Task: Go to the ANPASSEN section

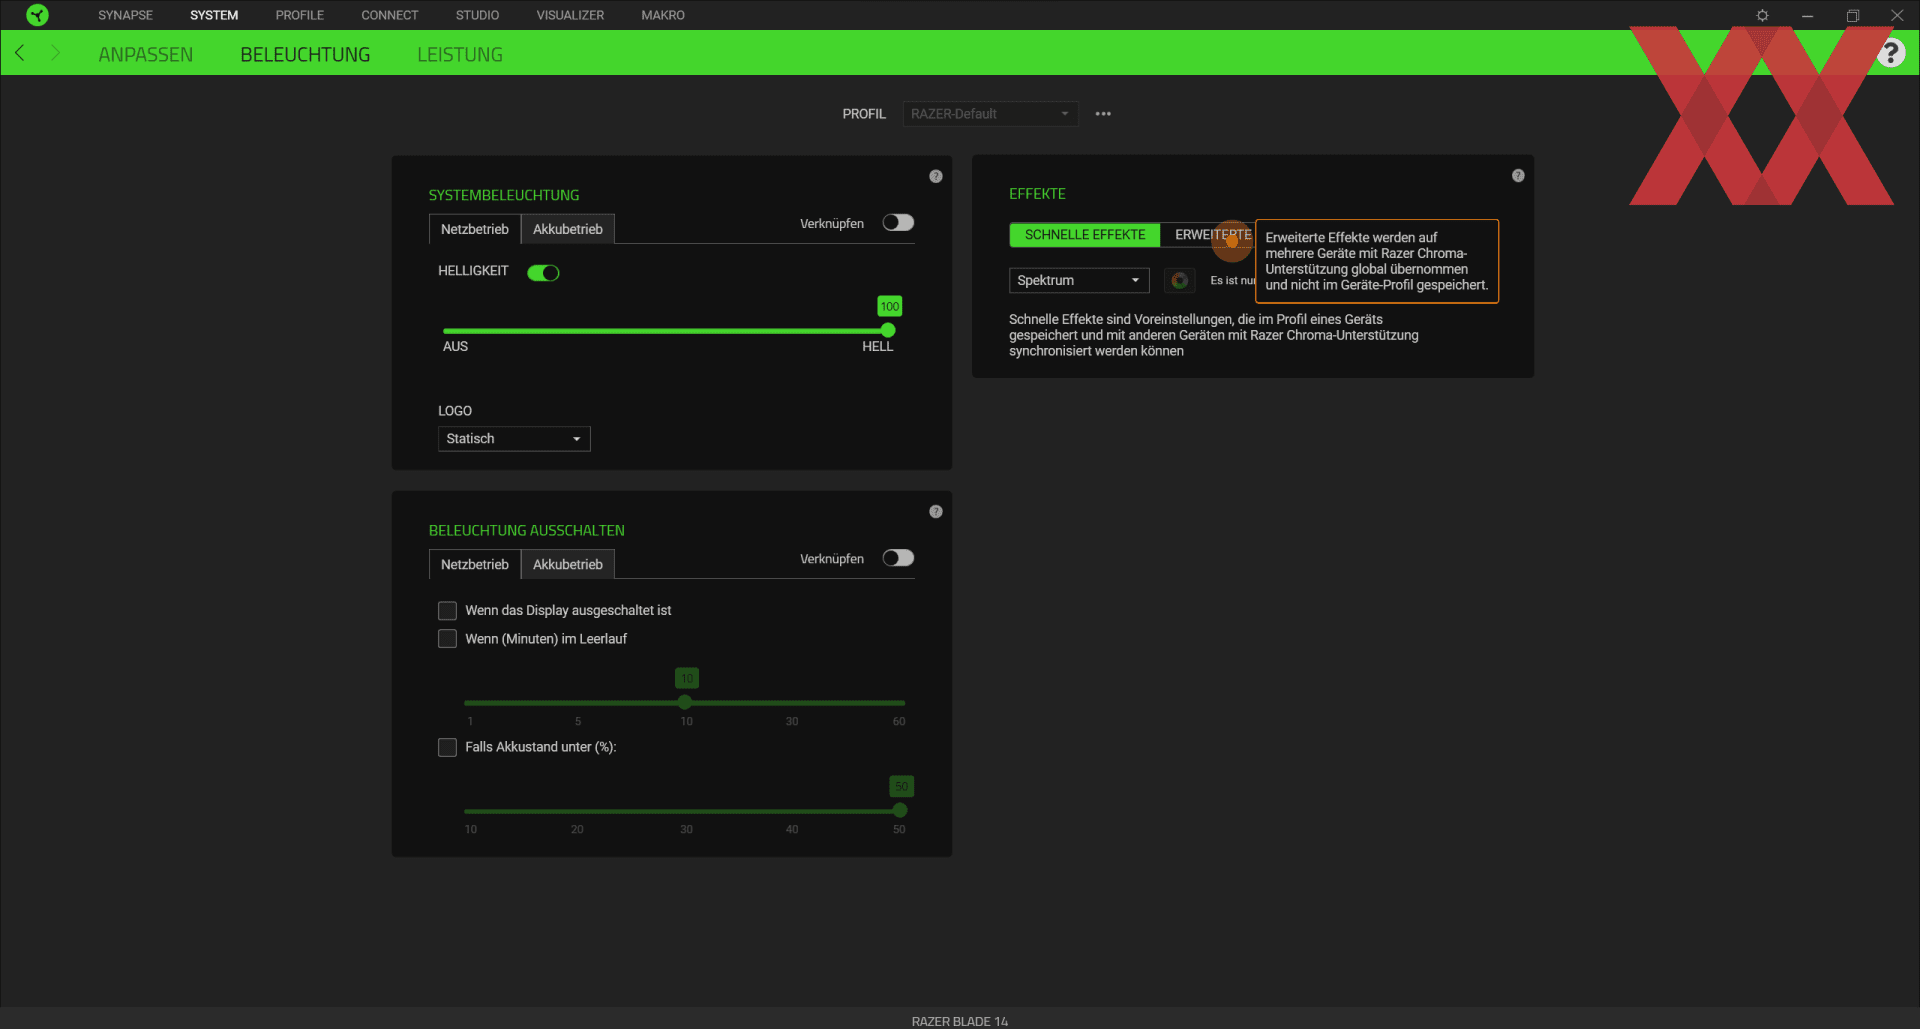Action: pyautogui.click(x=146, y=54)
